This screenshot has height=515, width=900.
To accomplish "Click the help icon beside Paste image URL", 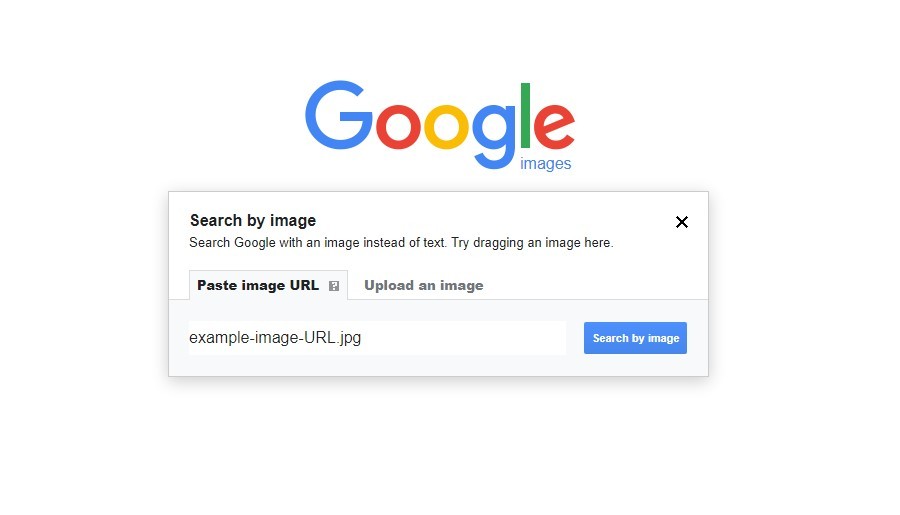I will pos(334,286).
